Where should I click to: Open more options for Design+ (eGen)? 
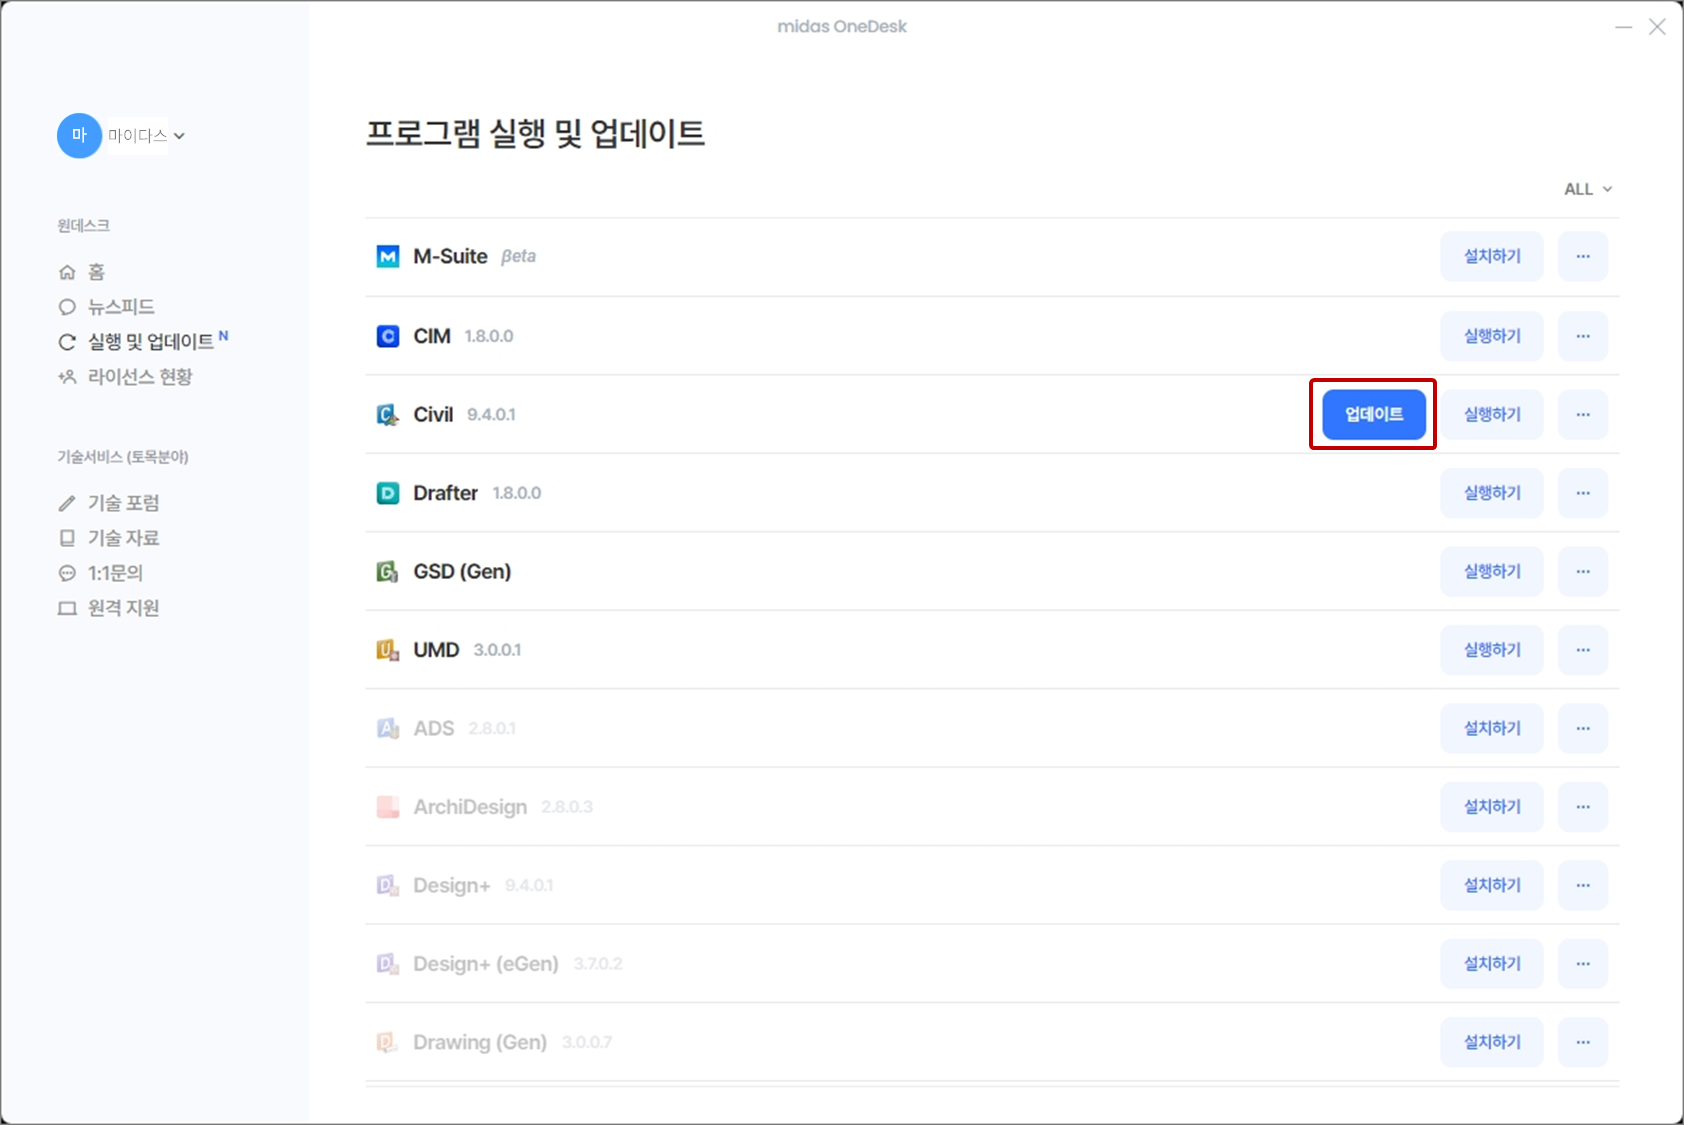(x=1583, y=964)
